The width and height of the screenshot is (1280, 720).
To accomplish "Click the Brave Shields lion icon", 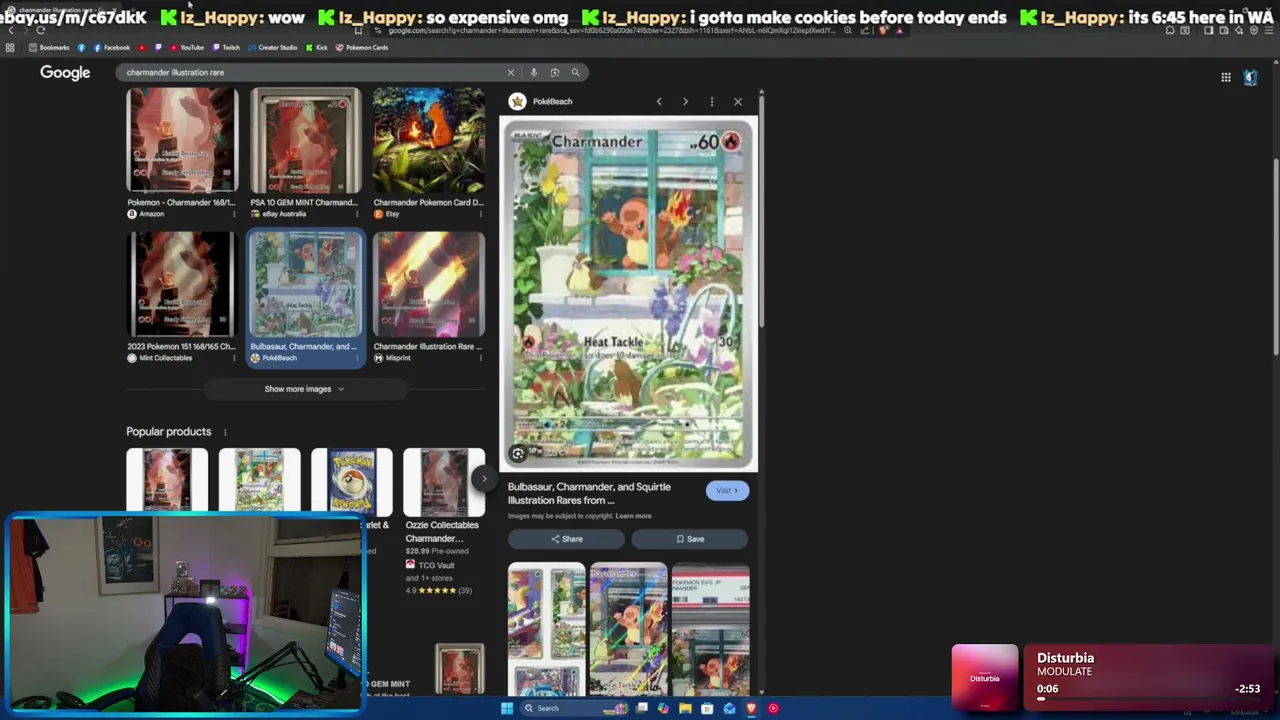I will click(x=884, y=30).
